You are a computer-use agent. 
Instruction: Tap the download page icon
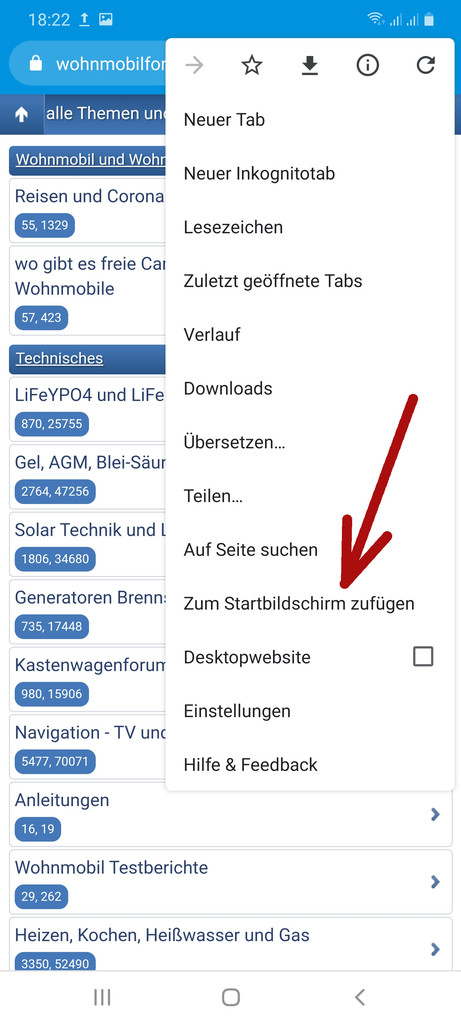coord(310,65)
